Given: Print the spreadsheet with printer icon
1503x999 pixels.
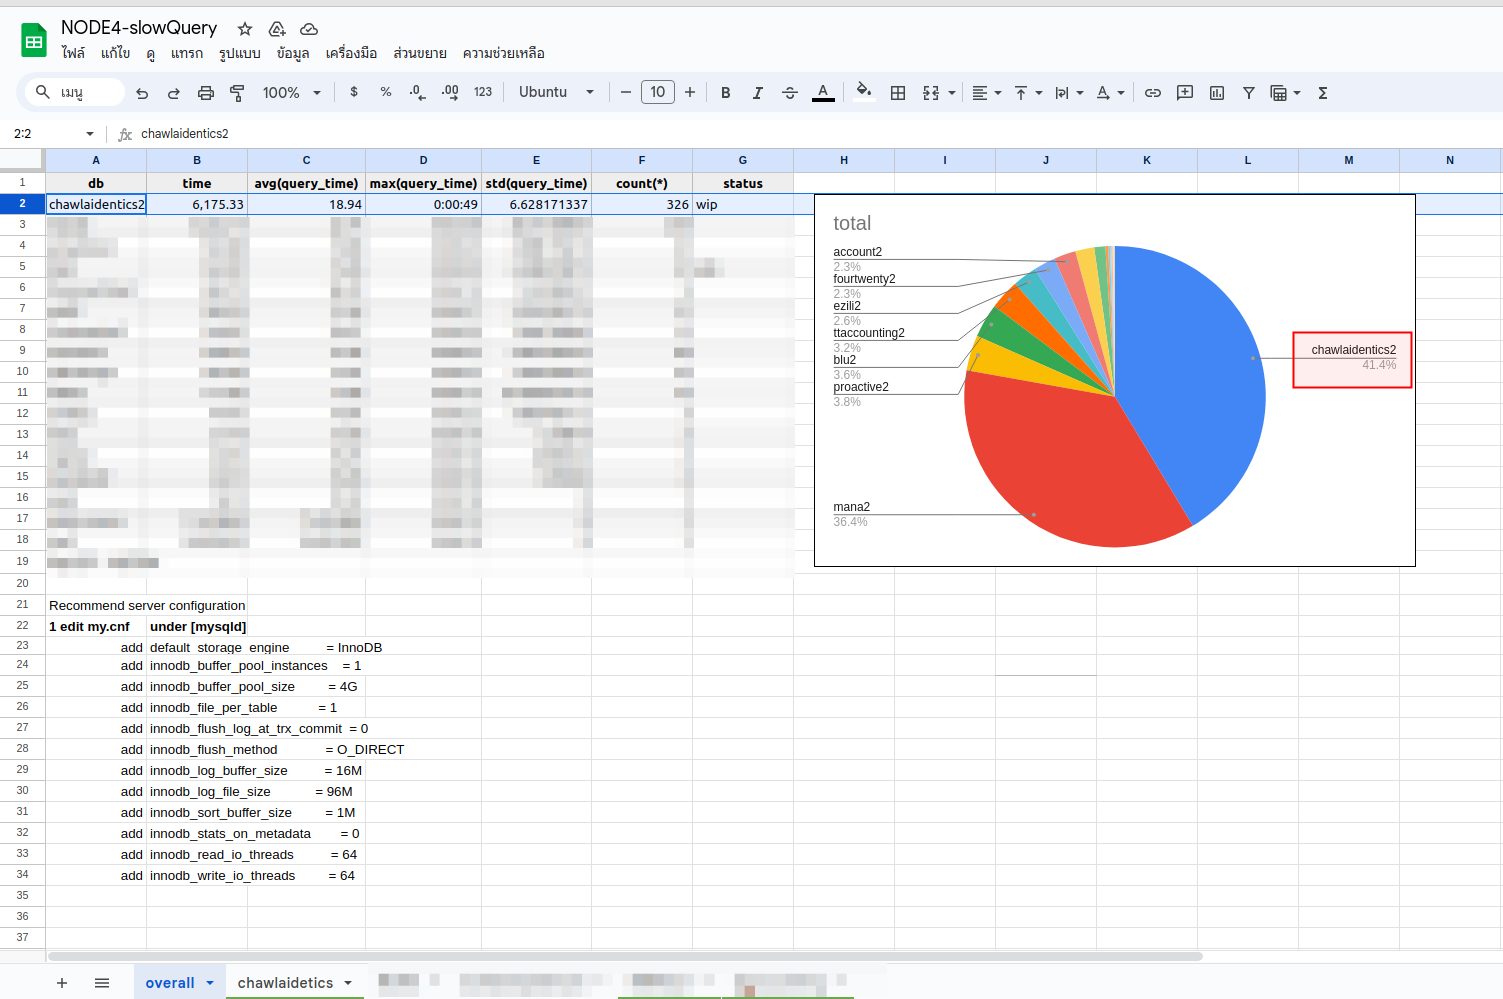Looking at the screenshot, I should click(206, 93).
